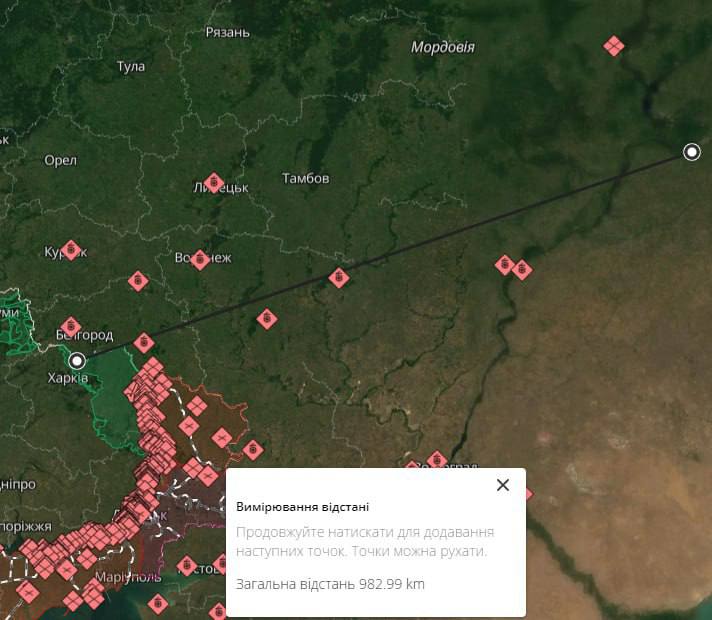This screenshot has height=620, width=712.
Task: Click the measurement end point at line's east end
Action: coord(691,152)
